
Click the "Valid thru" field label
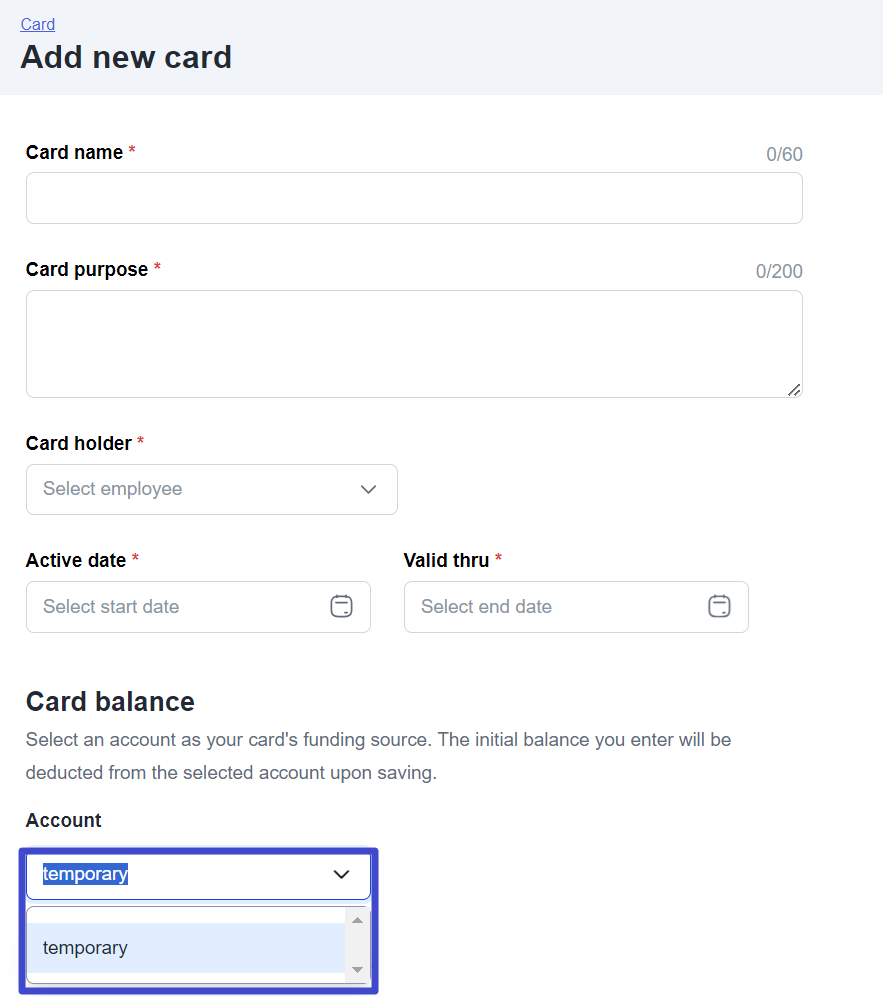click(x=446, y=560)
